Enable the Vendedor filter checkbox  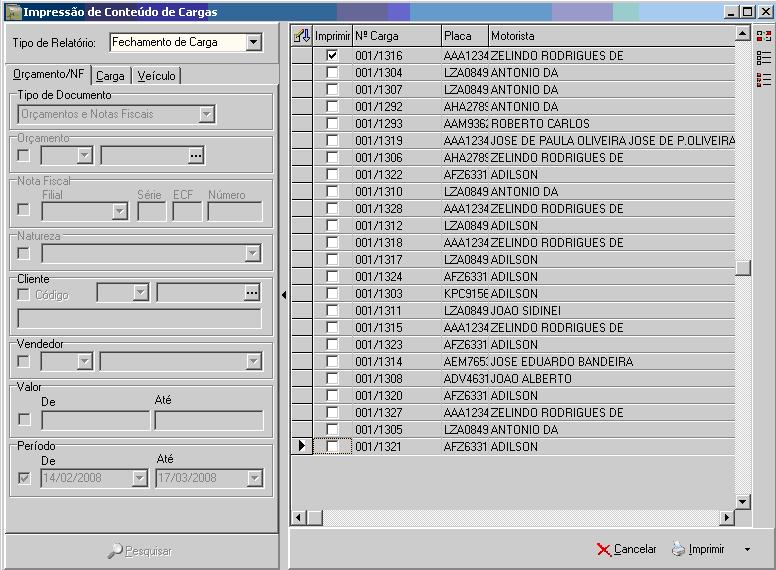[24, 361]
